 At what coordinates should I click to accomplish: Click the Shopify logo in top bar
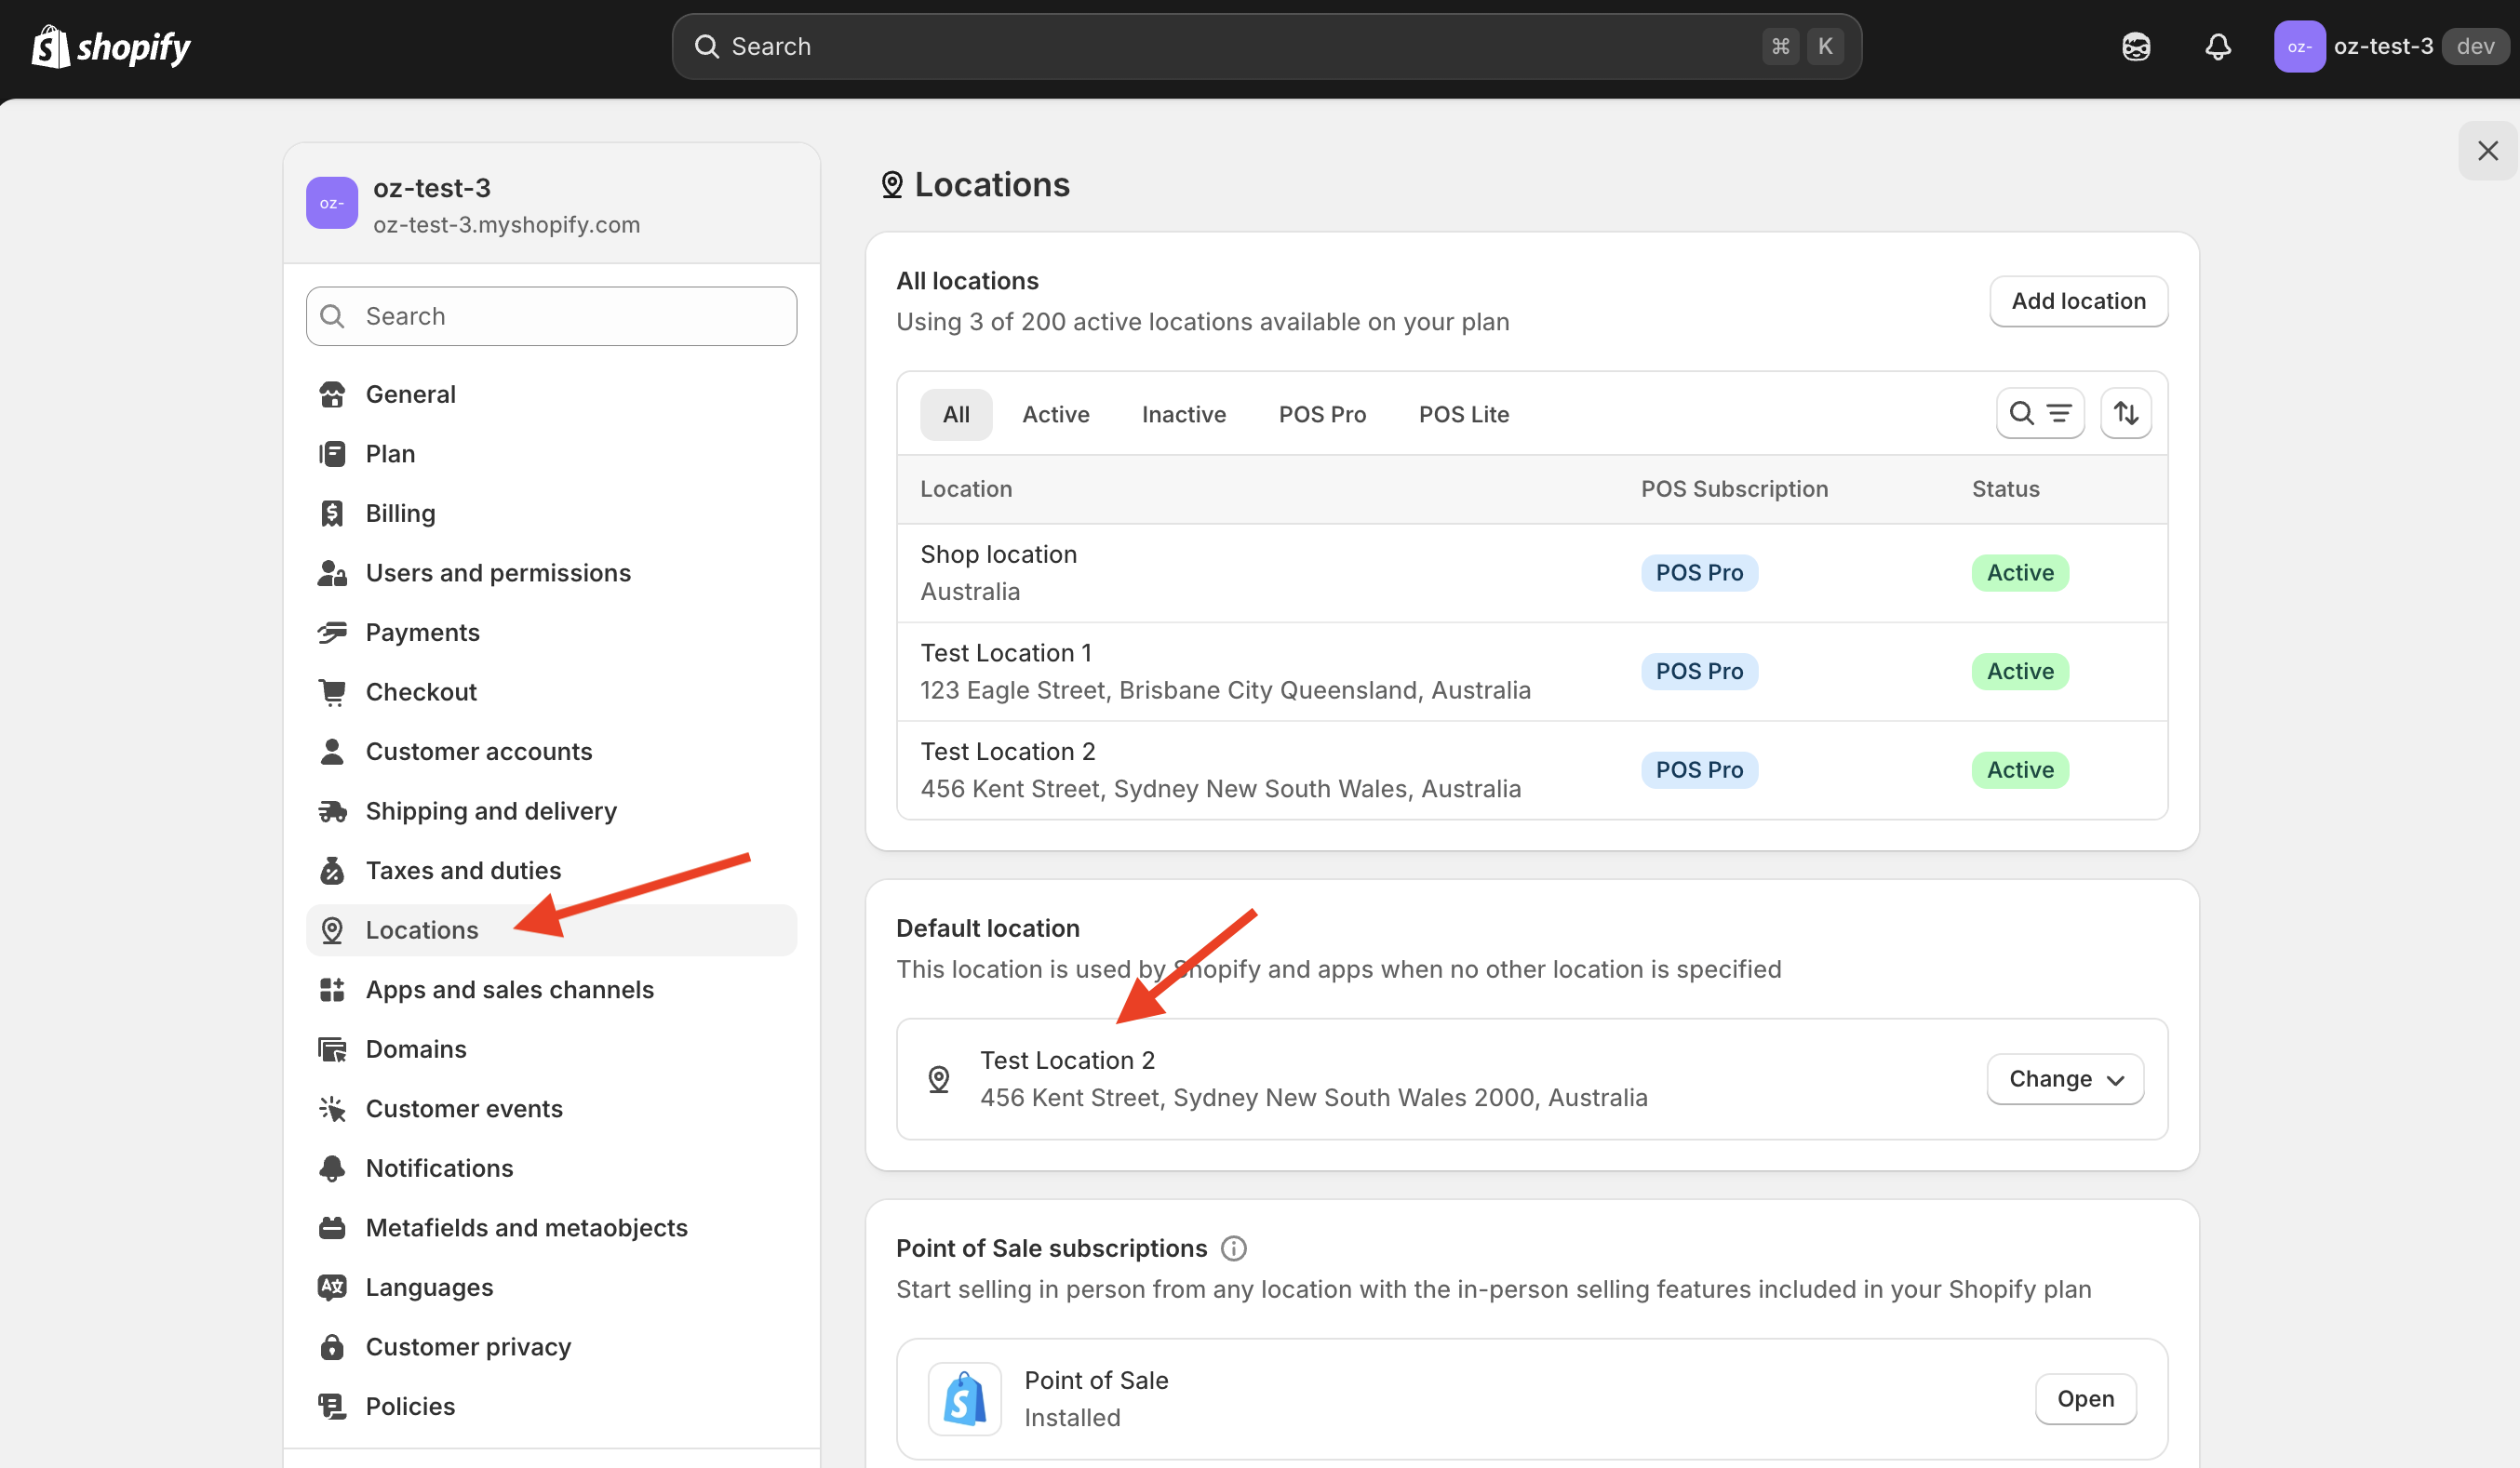[111, 47]
